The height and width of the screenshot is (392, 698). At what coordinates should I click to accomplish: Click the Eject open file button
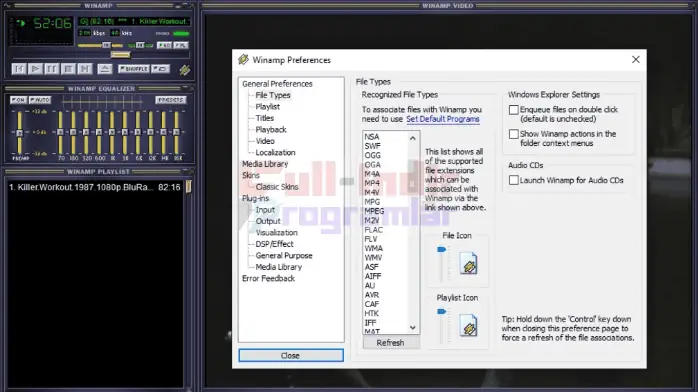pyautogui.click(x=105, y=69)
